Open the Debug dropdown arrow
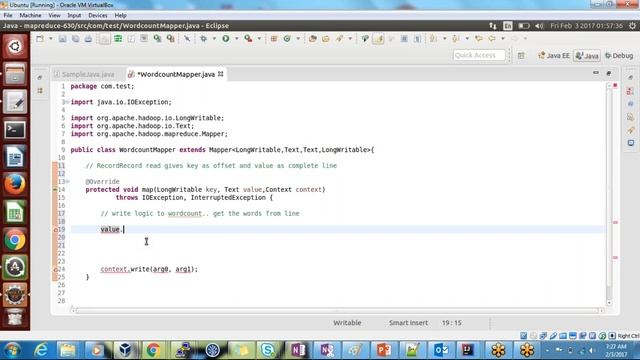640x360 pixels. click(x=214, y=39)
